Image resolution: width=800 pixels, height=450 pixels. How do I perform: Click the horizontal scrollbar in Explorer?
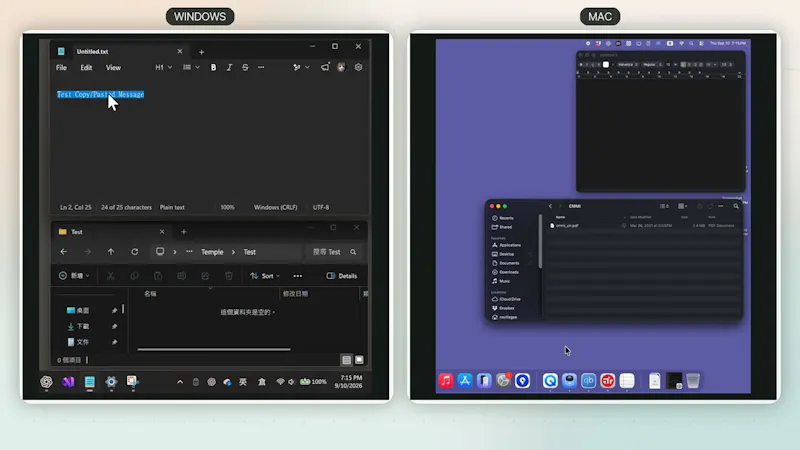214,349
